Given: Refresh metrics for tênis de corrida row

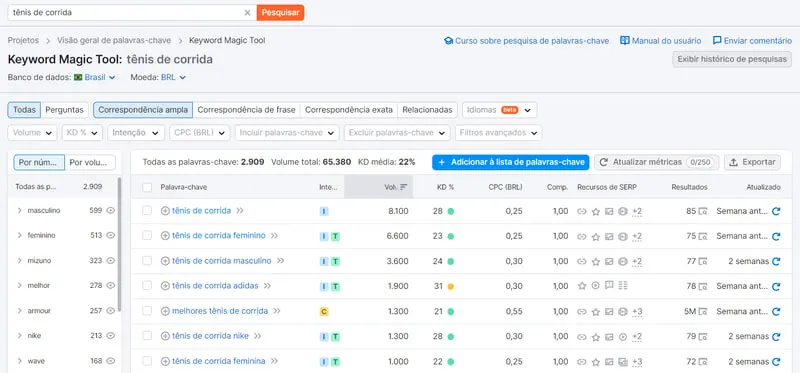Looking at the screenshot, I should (776, 211).
